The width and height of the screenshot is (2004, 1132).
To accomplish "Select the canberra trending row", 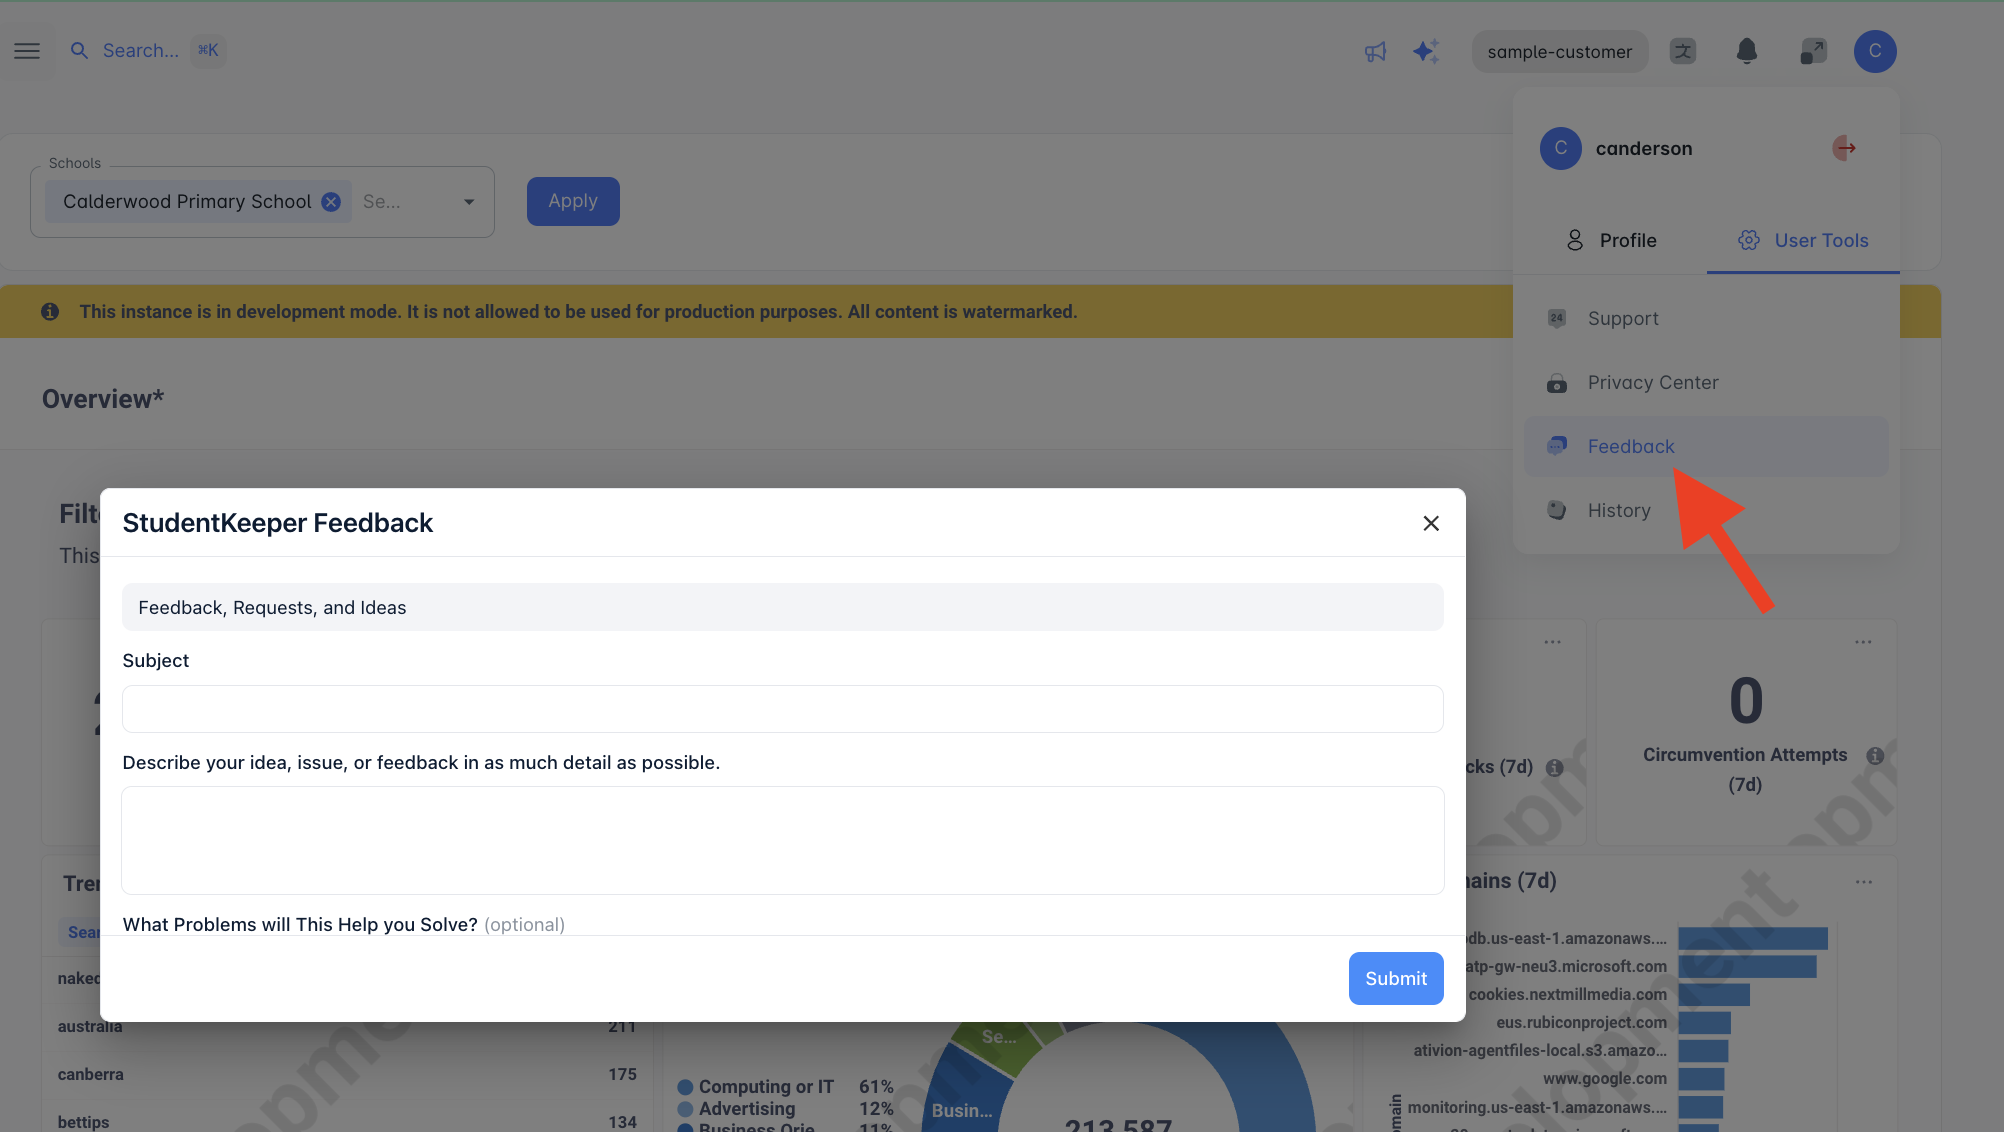I will pos(347,1074).
